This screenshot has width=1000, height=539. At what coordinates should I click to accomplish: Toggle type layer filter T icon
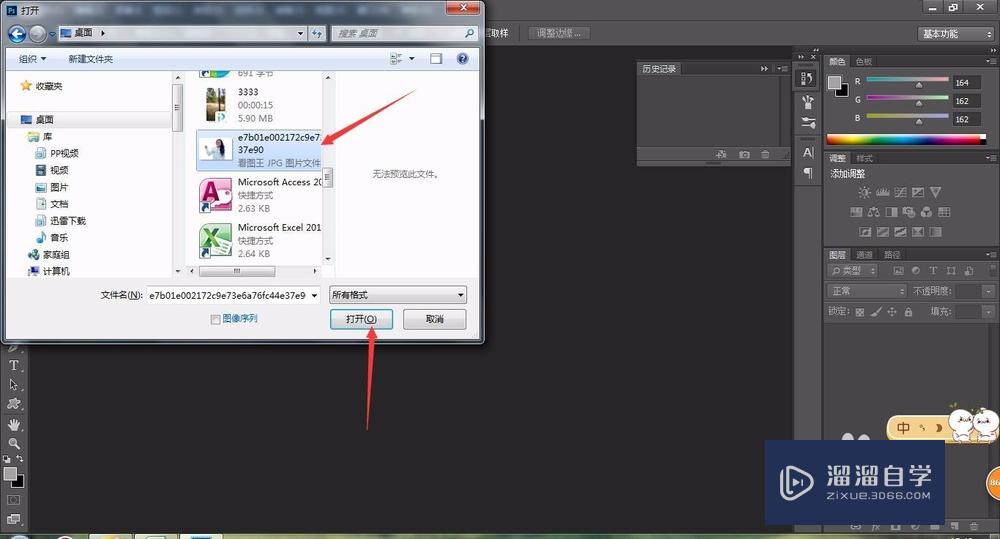coord(933,270)
